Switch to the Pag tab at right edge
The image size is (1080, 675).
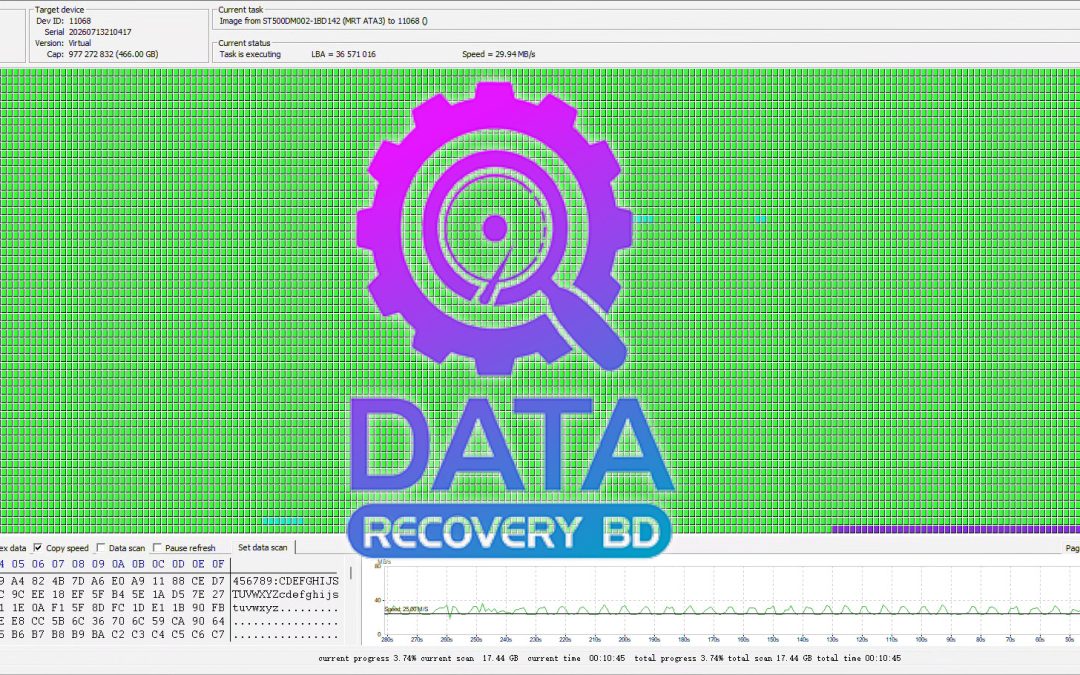click(x=1072, y=548)
